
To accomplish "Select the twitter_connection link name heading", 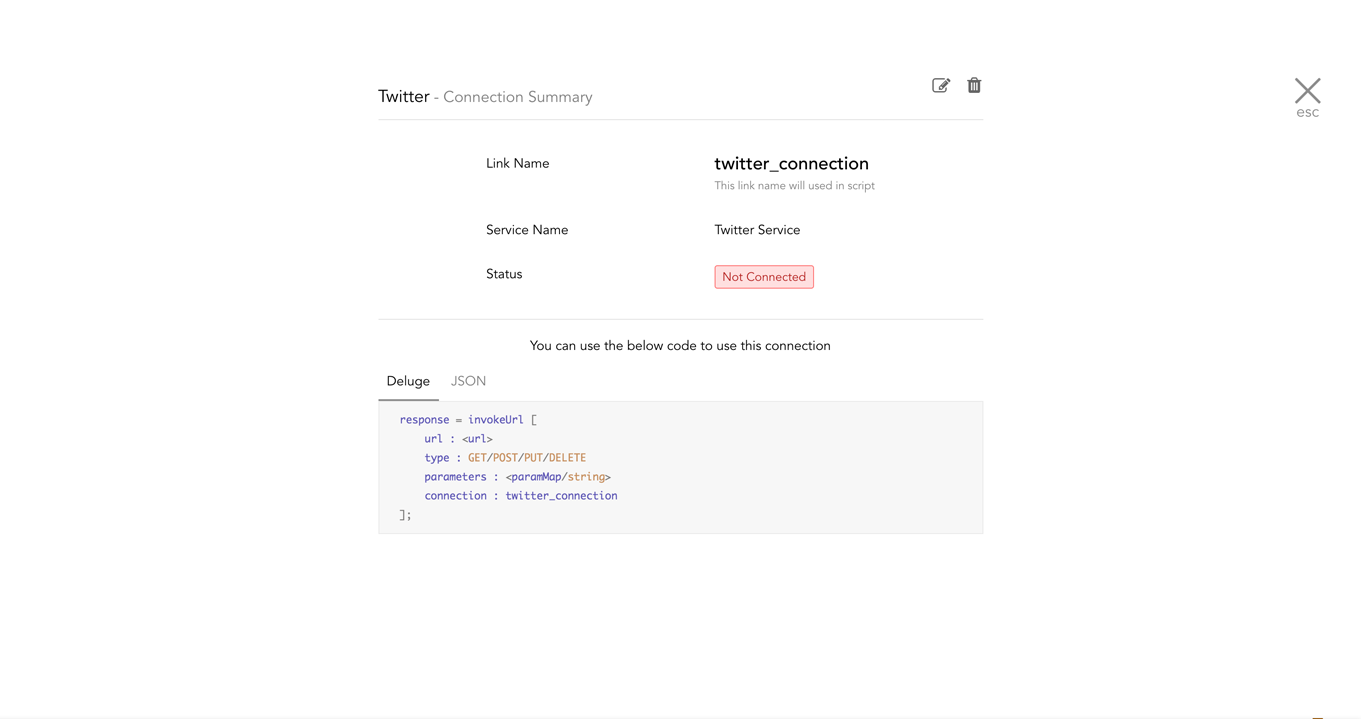I will coord(791,163).
